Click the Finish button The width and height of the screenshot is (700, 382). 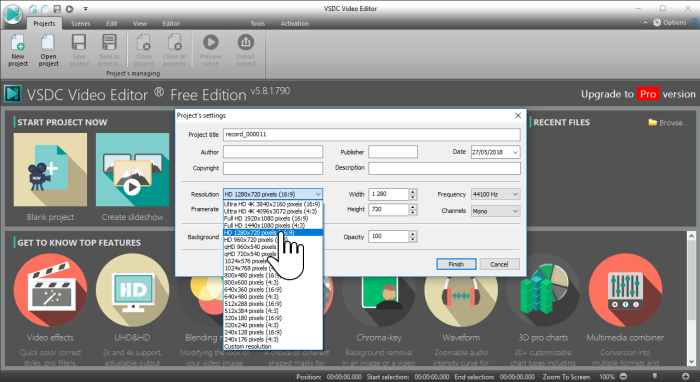(456, 264)
